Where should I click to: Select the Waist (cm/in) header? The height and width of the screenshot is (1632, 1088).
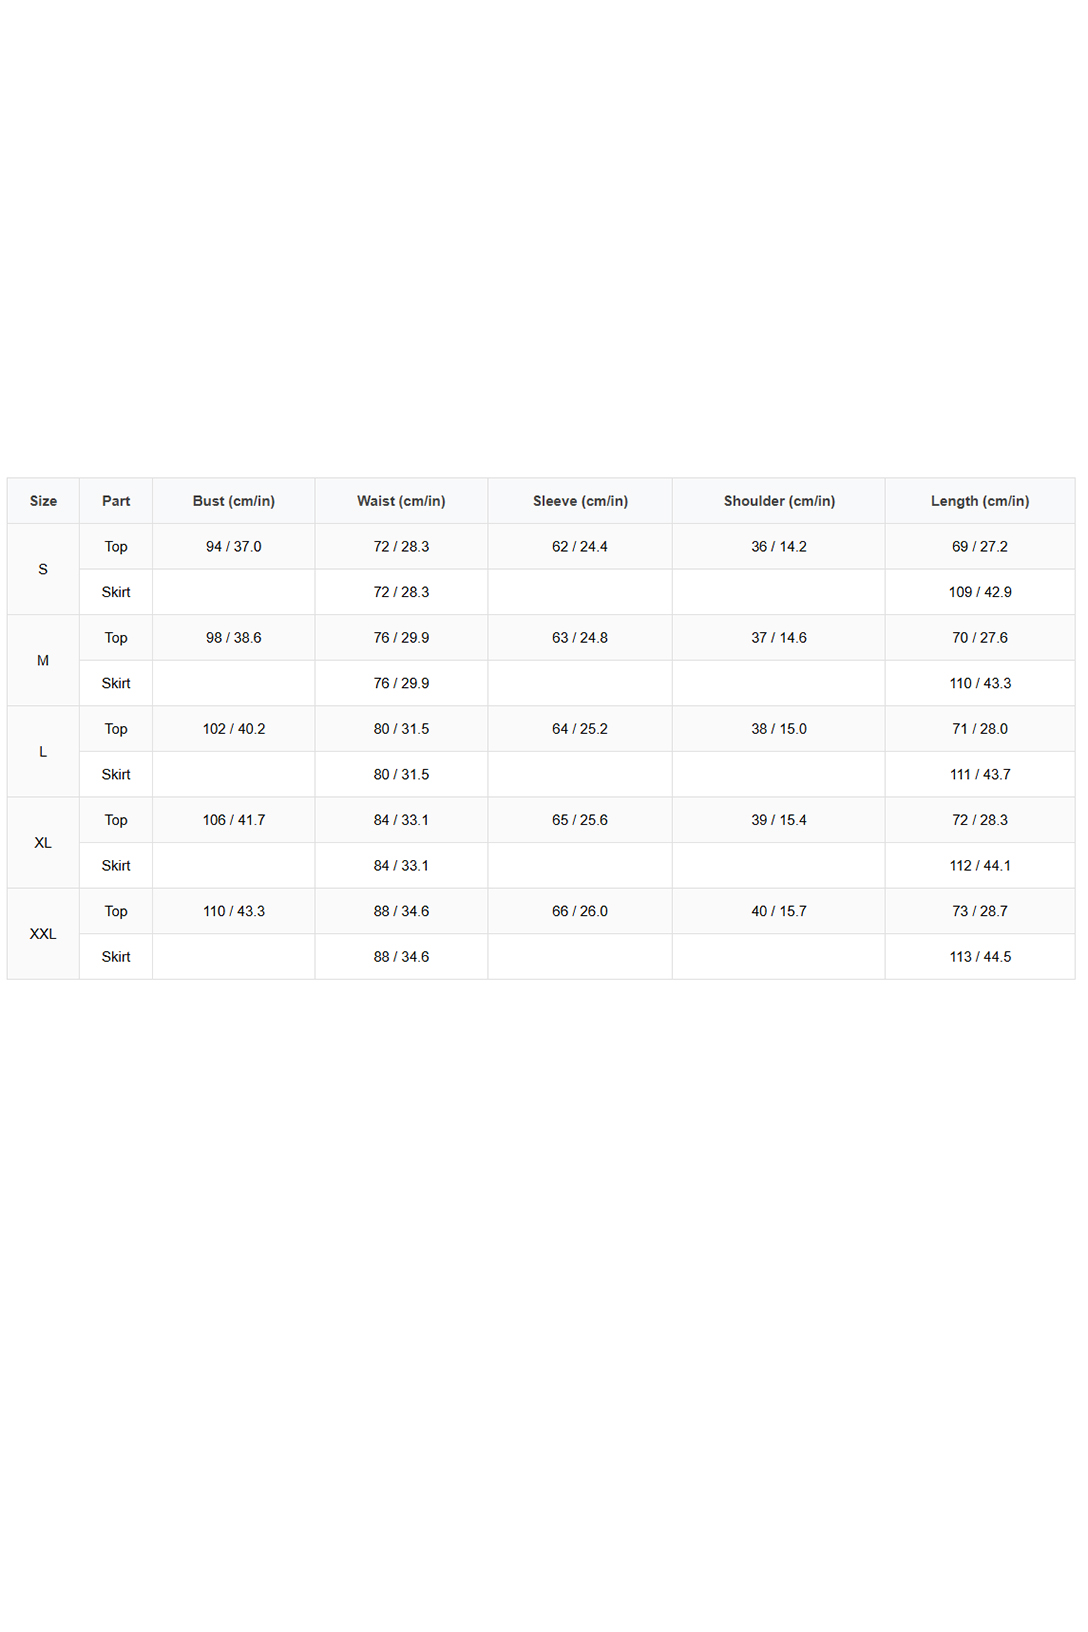pos(401,501)
